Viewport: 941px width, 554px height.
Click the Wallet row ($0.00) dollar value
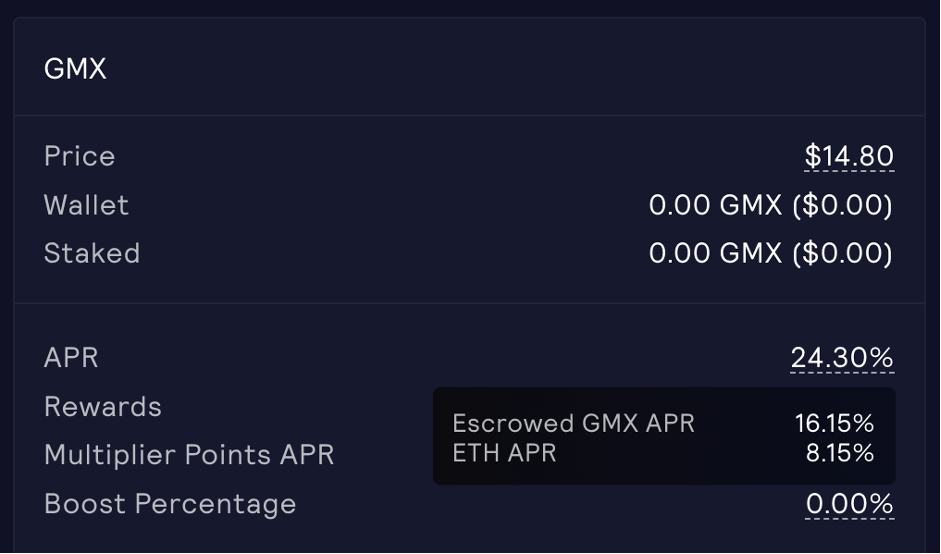pyautogui.click(x=842, y=206)
